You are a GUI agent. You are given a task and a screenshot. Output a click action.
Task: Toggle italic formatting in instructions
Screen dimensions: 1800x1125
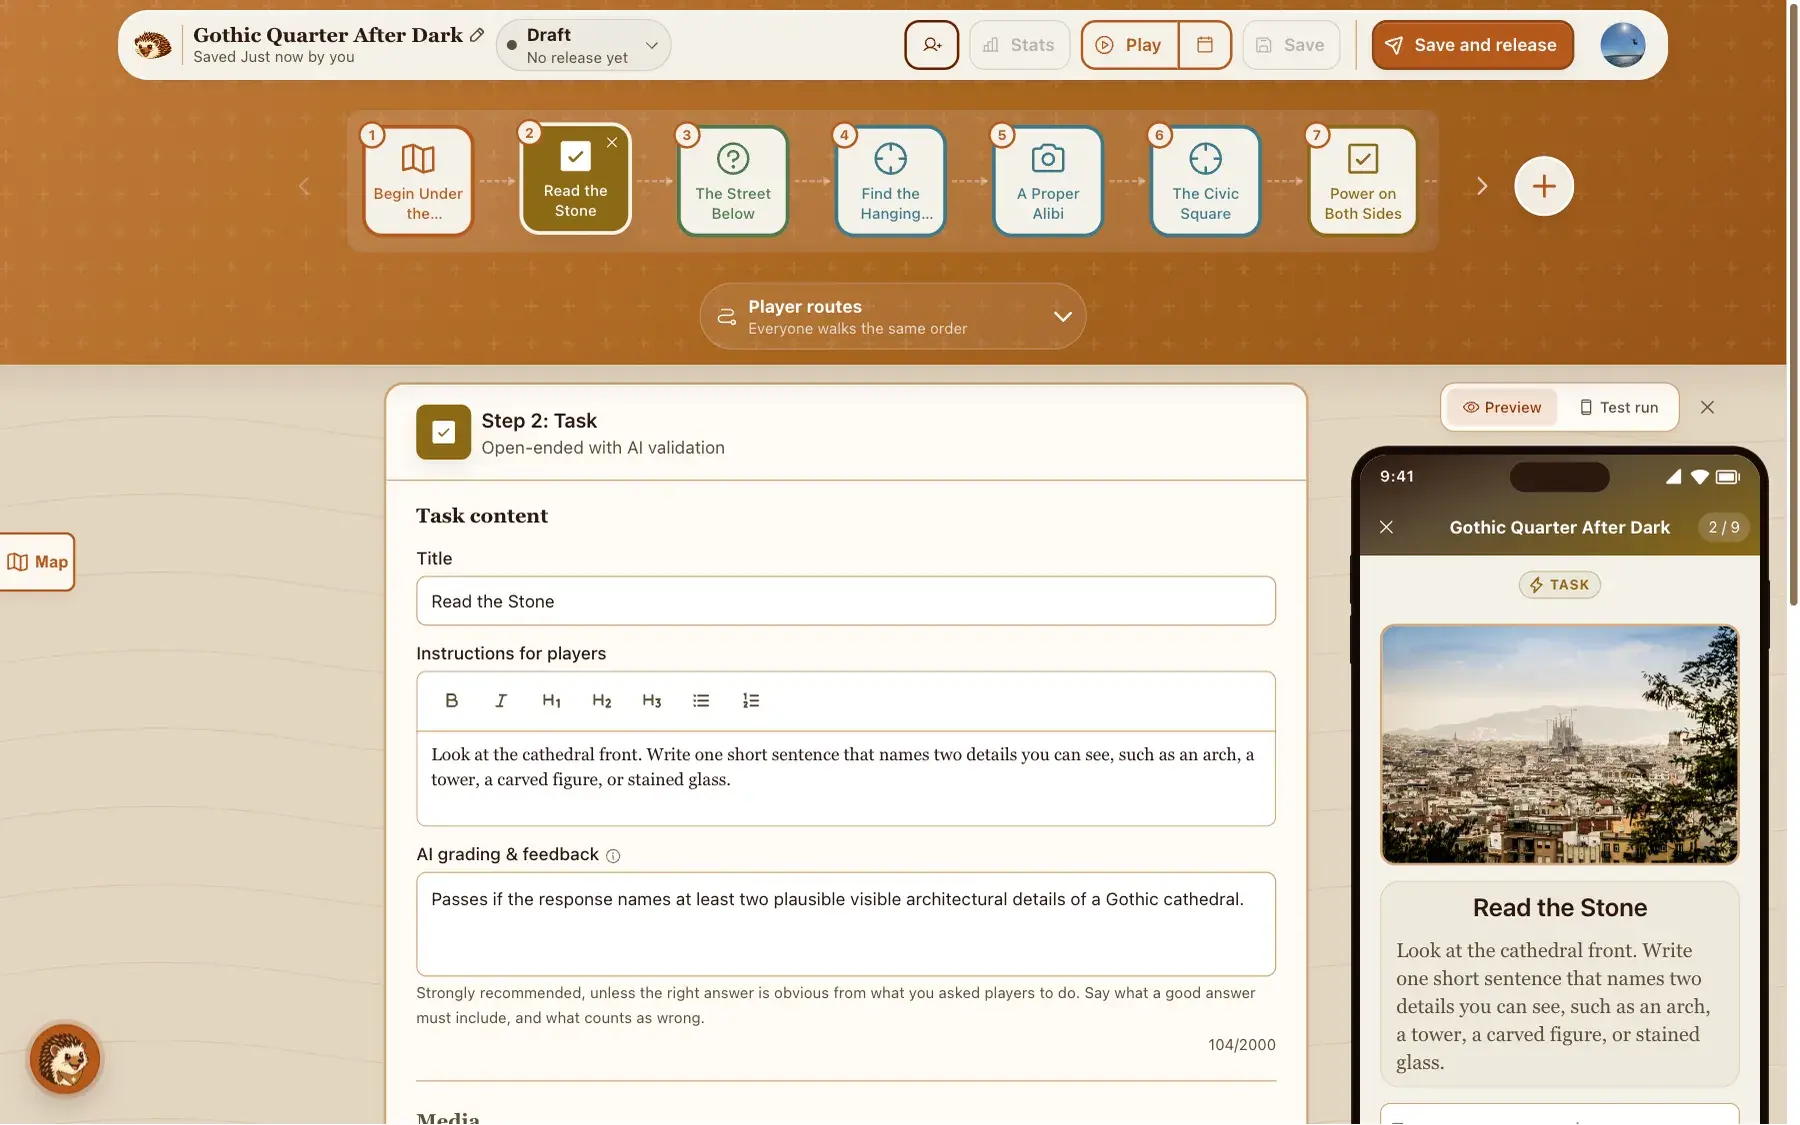point(501,701)
